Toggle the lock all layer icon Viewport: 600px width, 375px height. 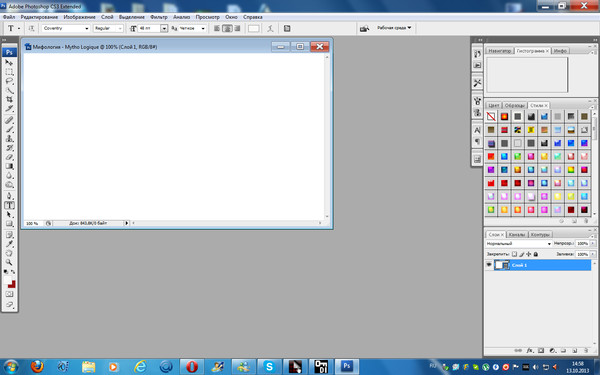click(536, 254)
